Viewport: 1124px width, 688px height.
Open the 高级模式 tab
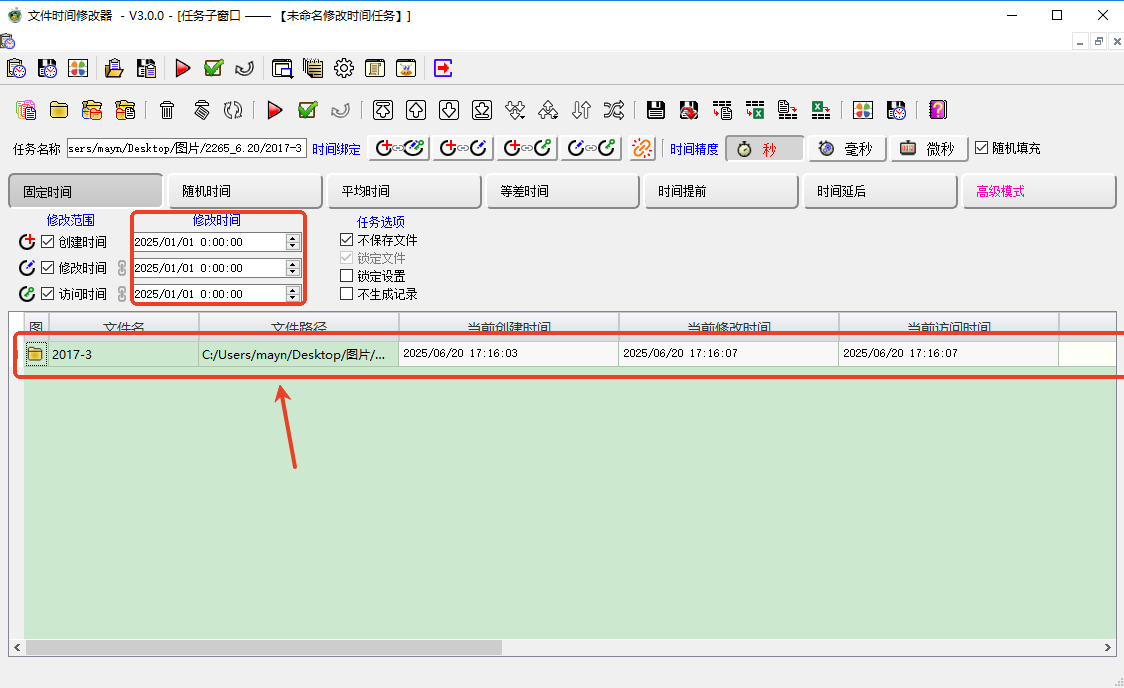[1039, 191]
